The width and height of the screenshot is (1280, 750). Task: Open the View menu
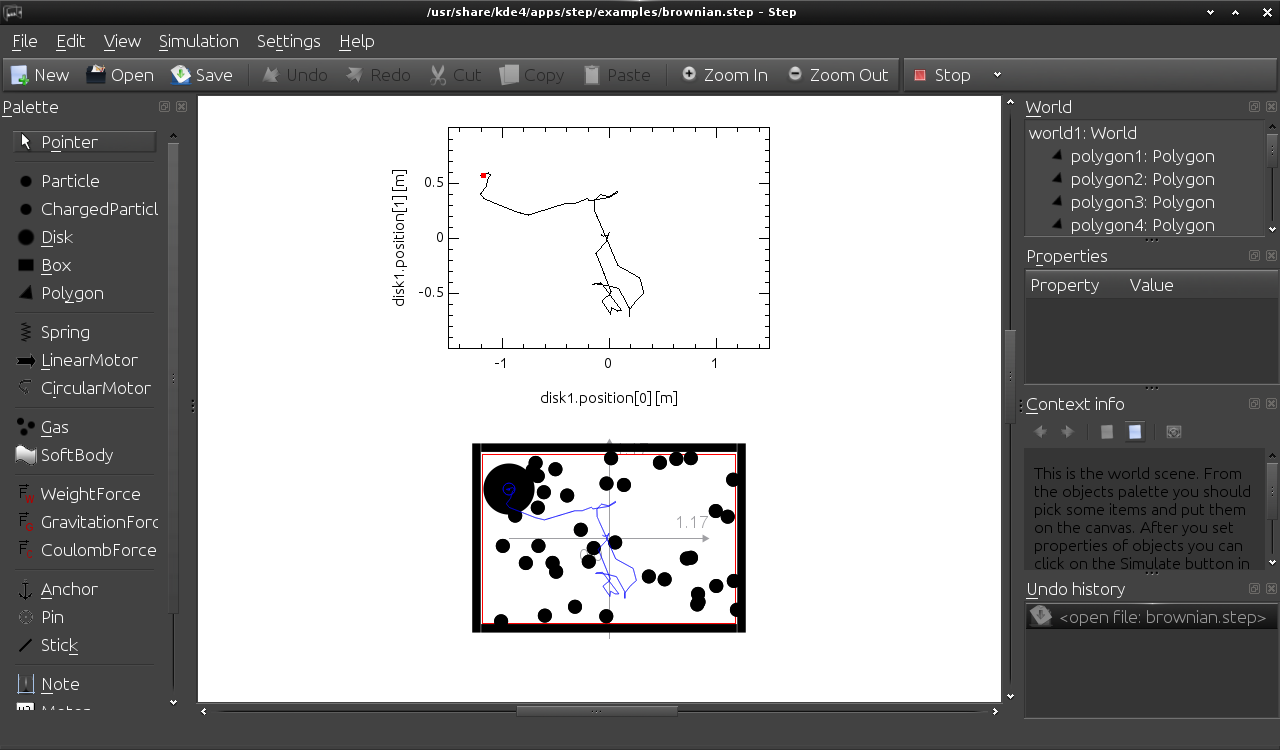pos(122,41)
